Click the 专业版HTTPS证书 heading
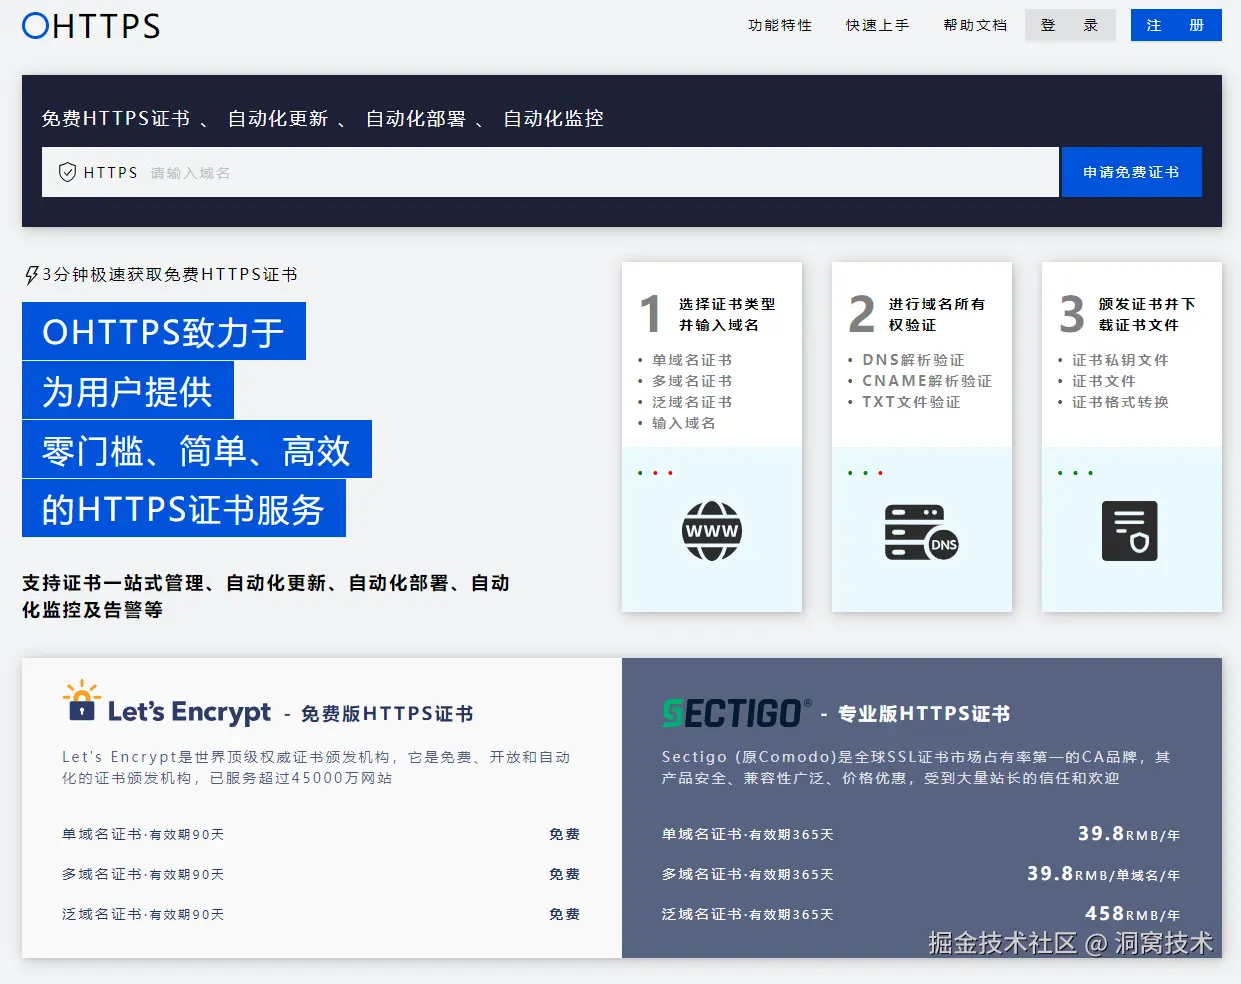Image resolution: width=1241 pixels, height=984 pixels. pyautogui.click(x=924, y=714)
